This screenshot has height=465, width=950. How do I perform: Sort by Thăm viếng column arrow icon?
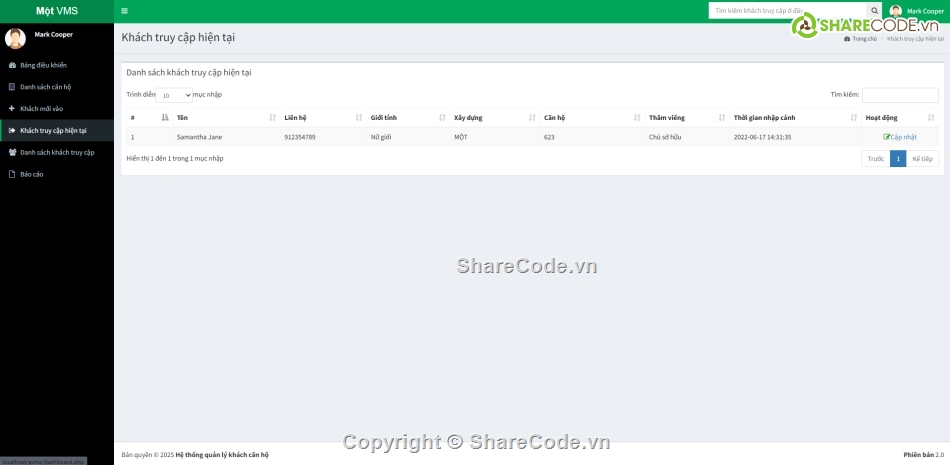[x=722, y=118]
